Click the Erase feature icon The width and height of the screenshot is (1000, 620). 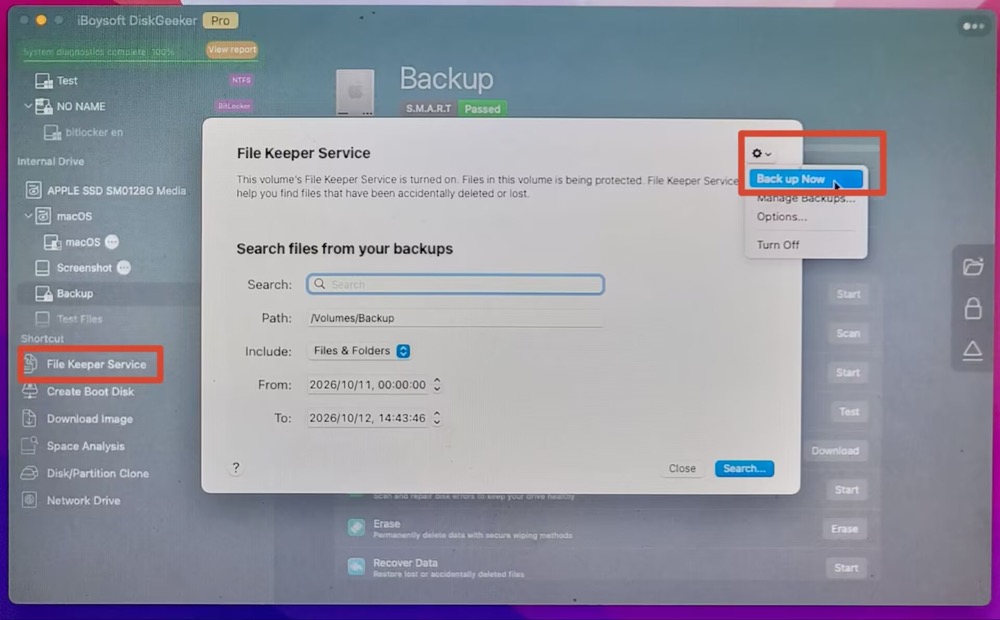(357, 528)
